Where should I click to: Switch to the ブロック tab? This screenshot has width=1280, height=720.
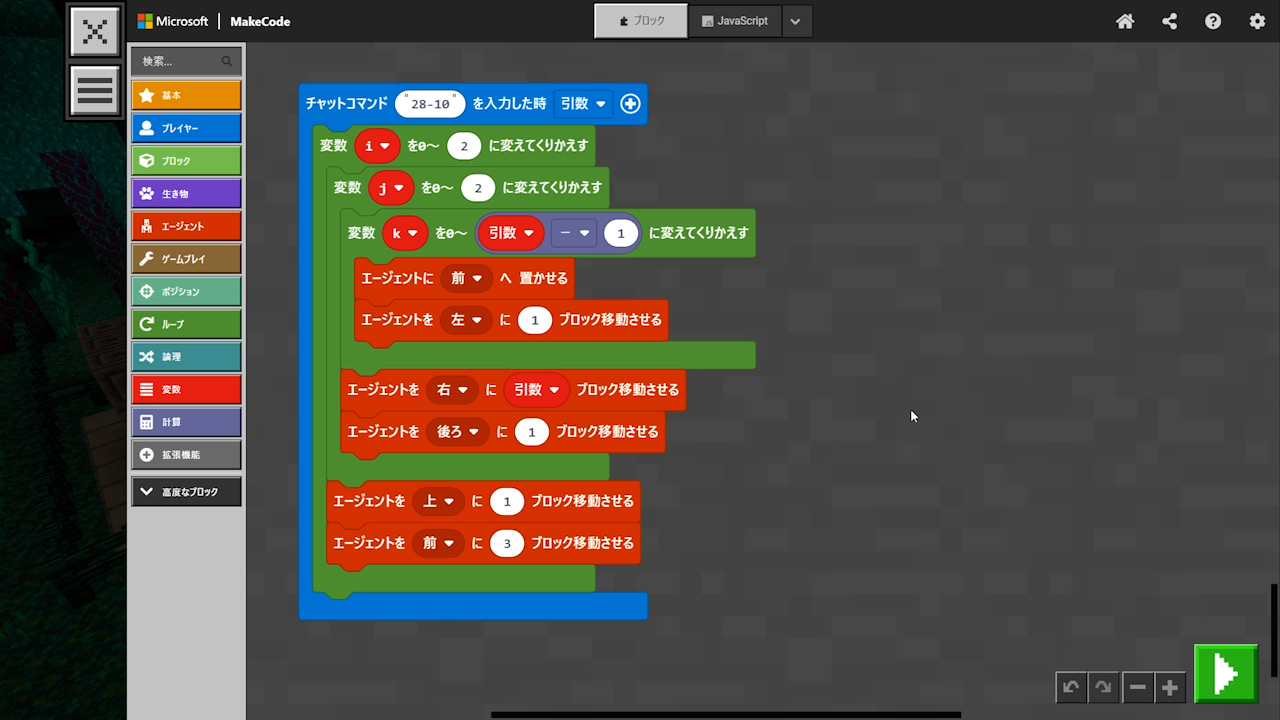[x=641, y=21]
